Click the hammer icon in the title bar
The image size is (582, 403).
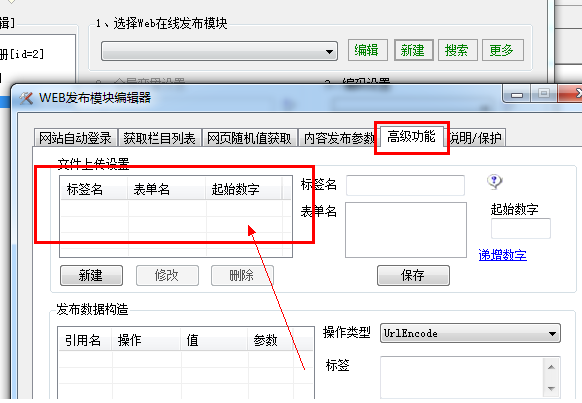26,98
